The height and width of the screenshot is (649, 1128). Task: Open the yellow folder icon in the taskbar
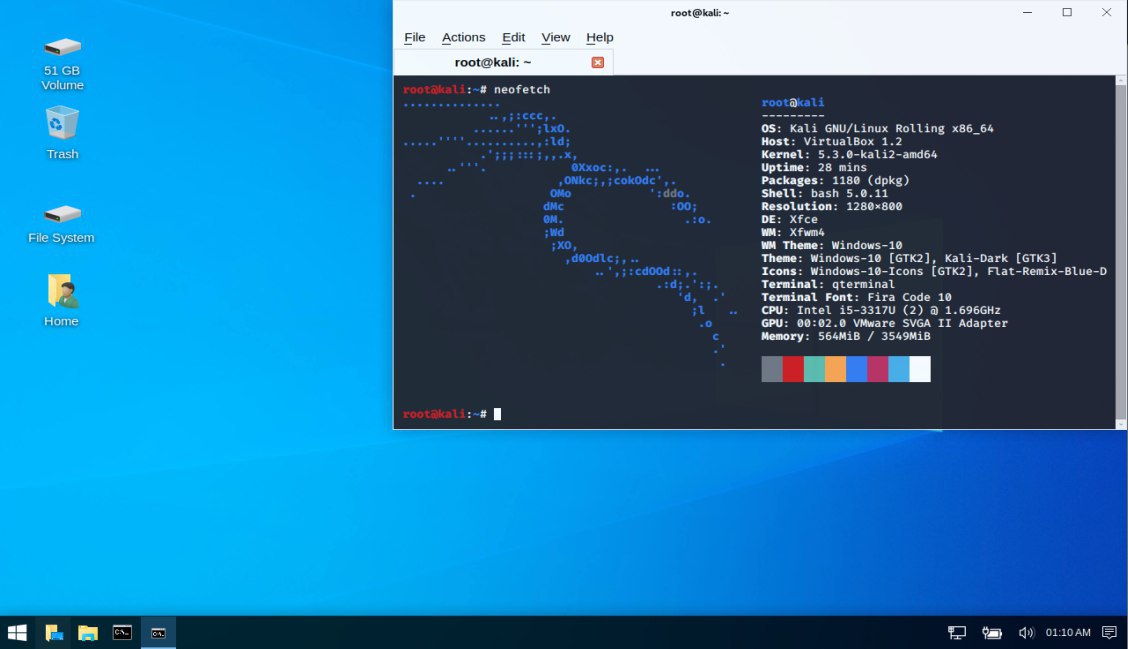[88, 632]
